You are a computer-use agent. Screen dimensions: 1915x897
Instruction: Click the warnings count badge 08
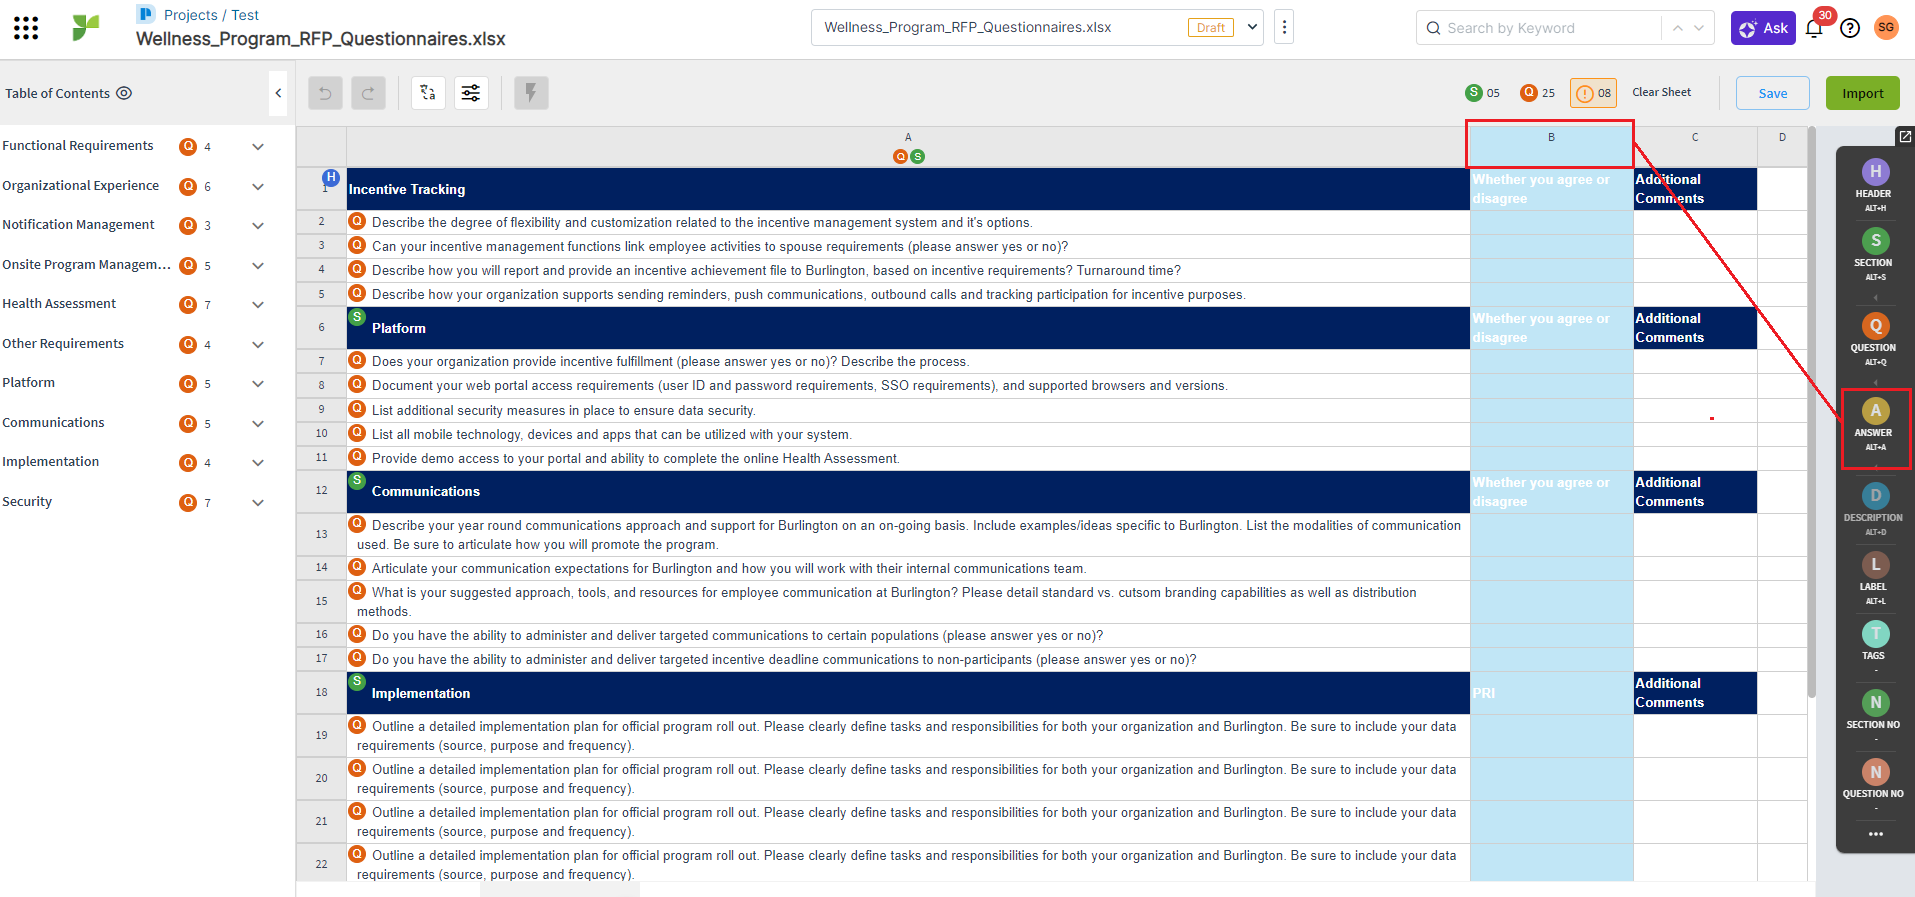pyautogui.click(x=1593, y=93)
